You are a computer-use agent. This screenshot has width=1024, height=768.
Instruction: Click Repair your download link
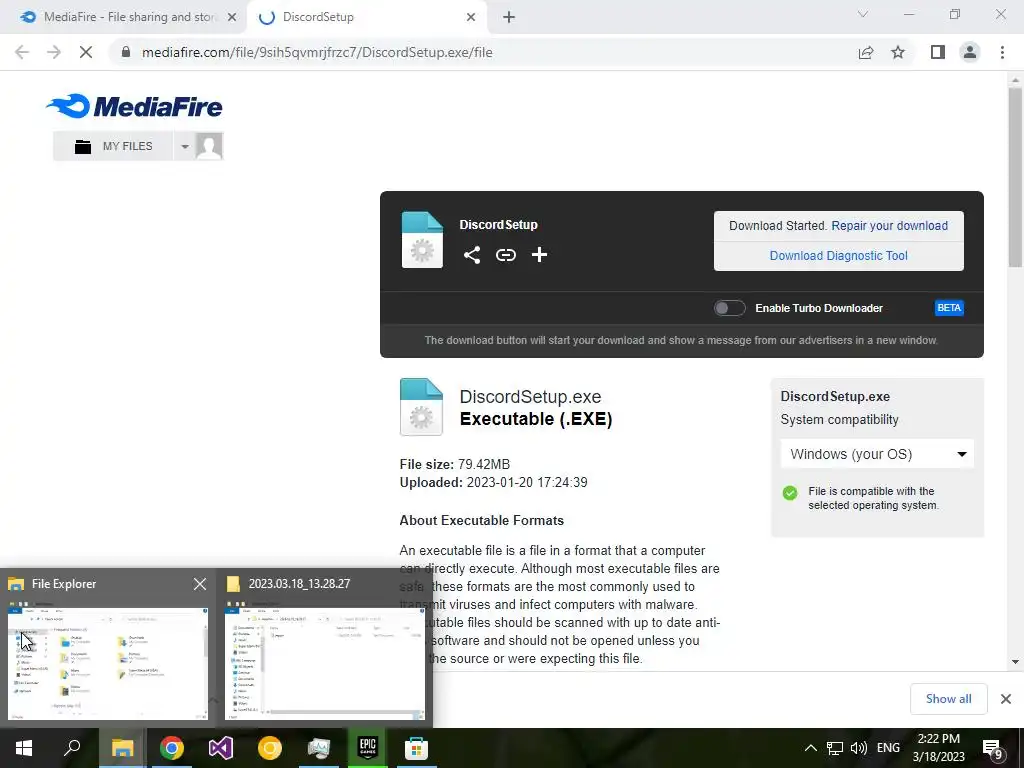click(x=889, y=225)
